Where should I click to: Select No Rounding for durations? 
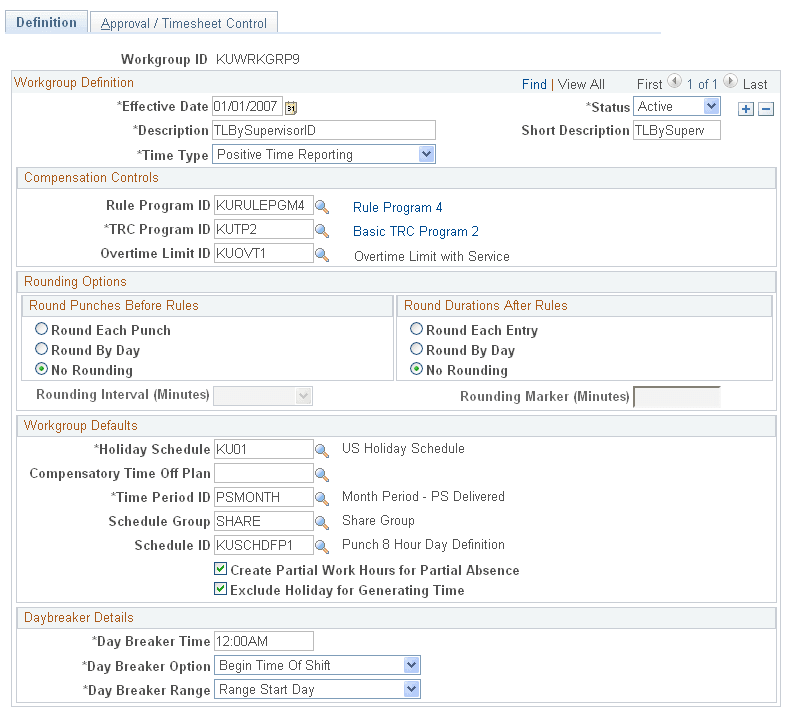pyautogui.click(x=416, y=369)
